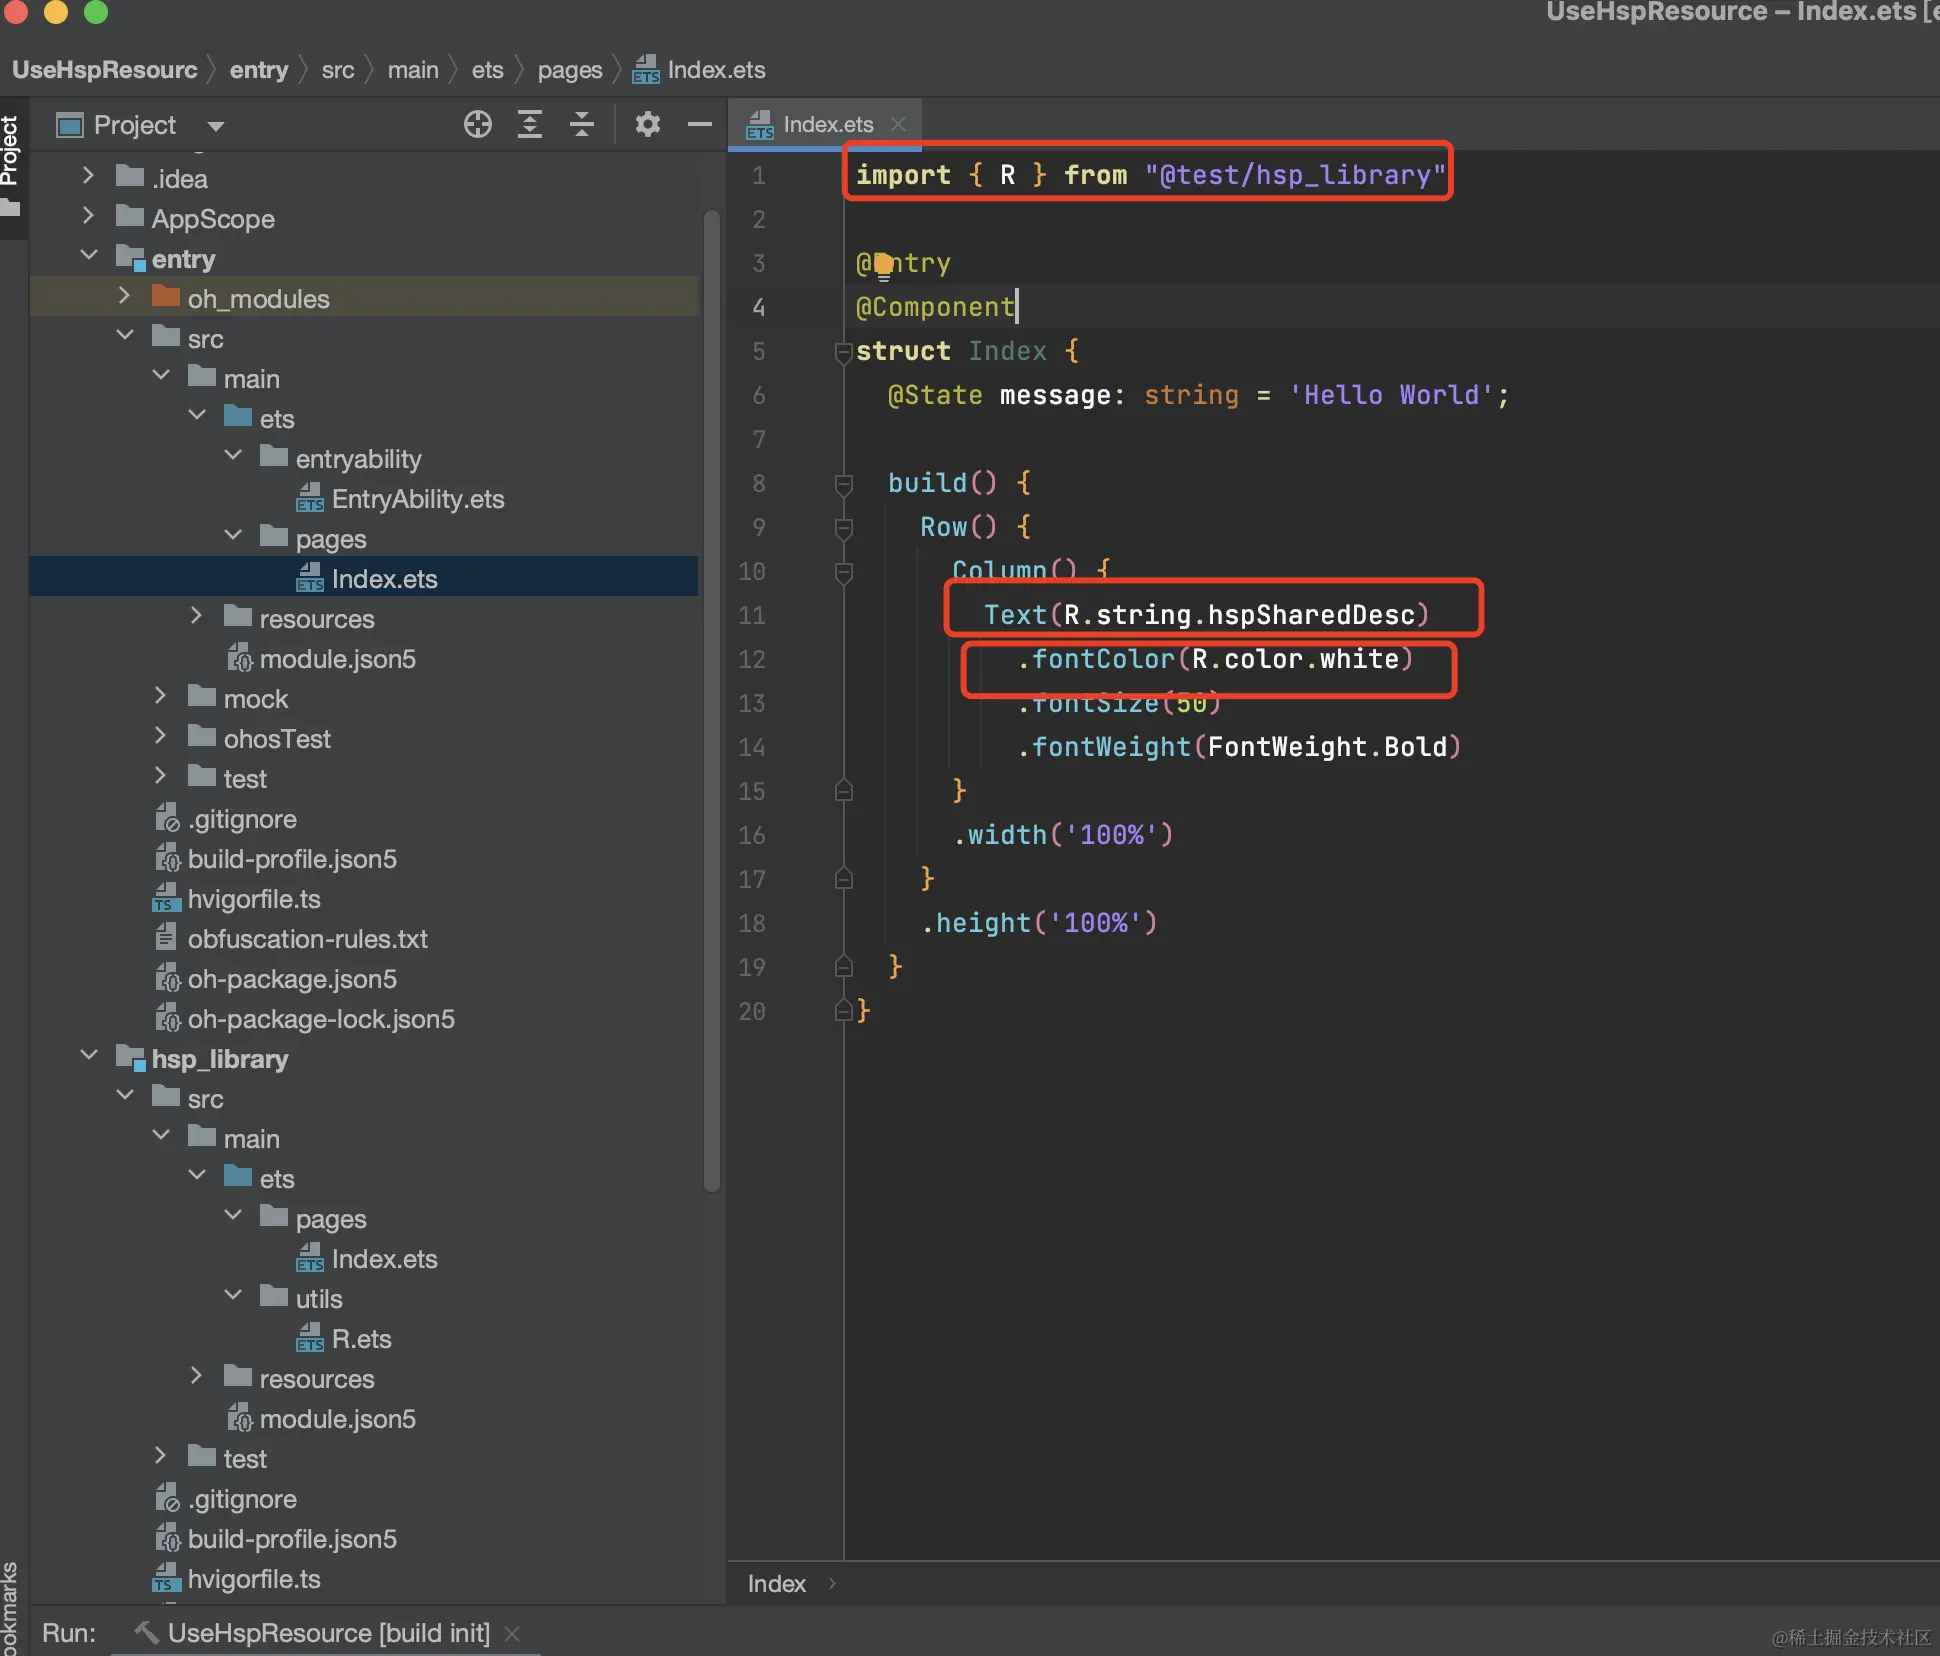The height and width of the screenshot is (1656, 1940).
Task: Click src in the breadcrumb path
Action: coord(338,70)
